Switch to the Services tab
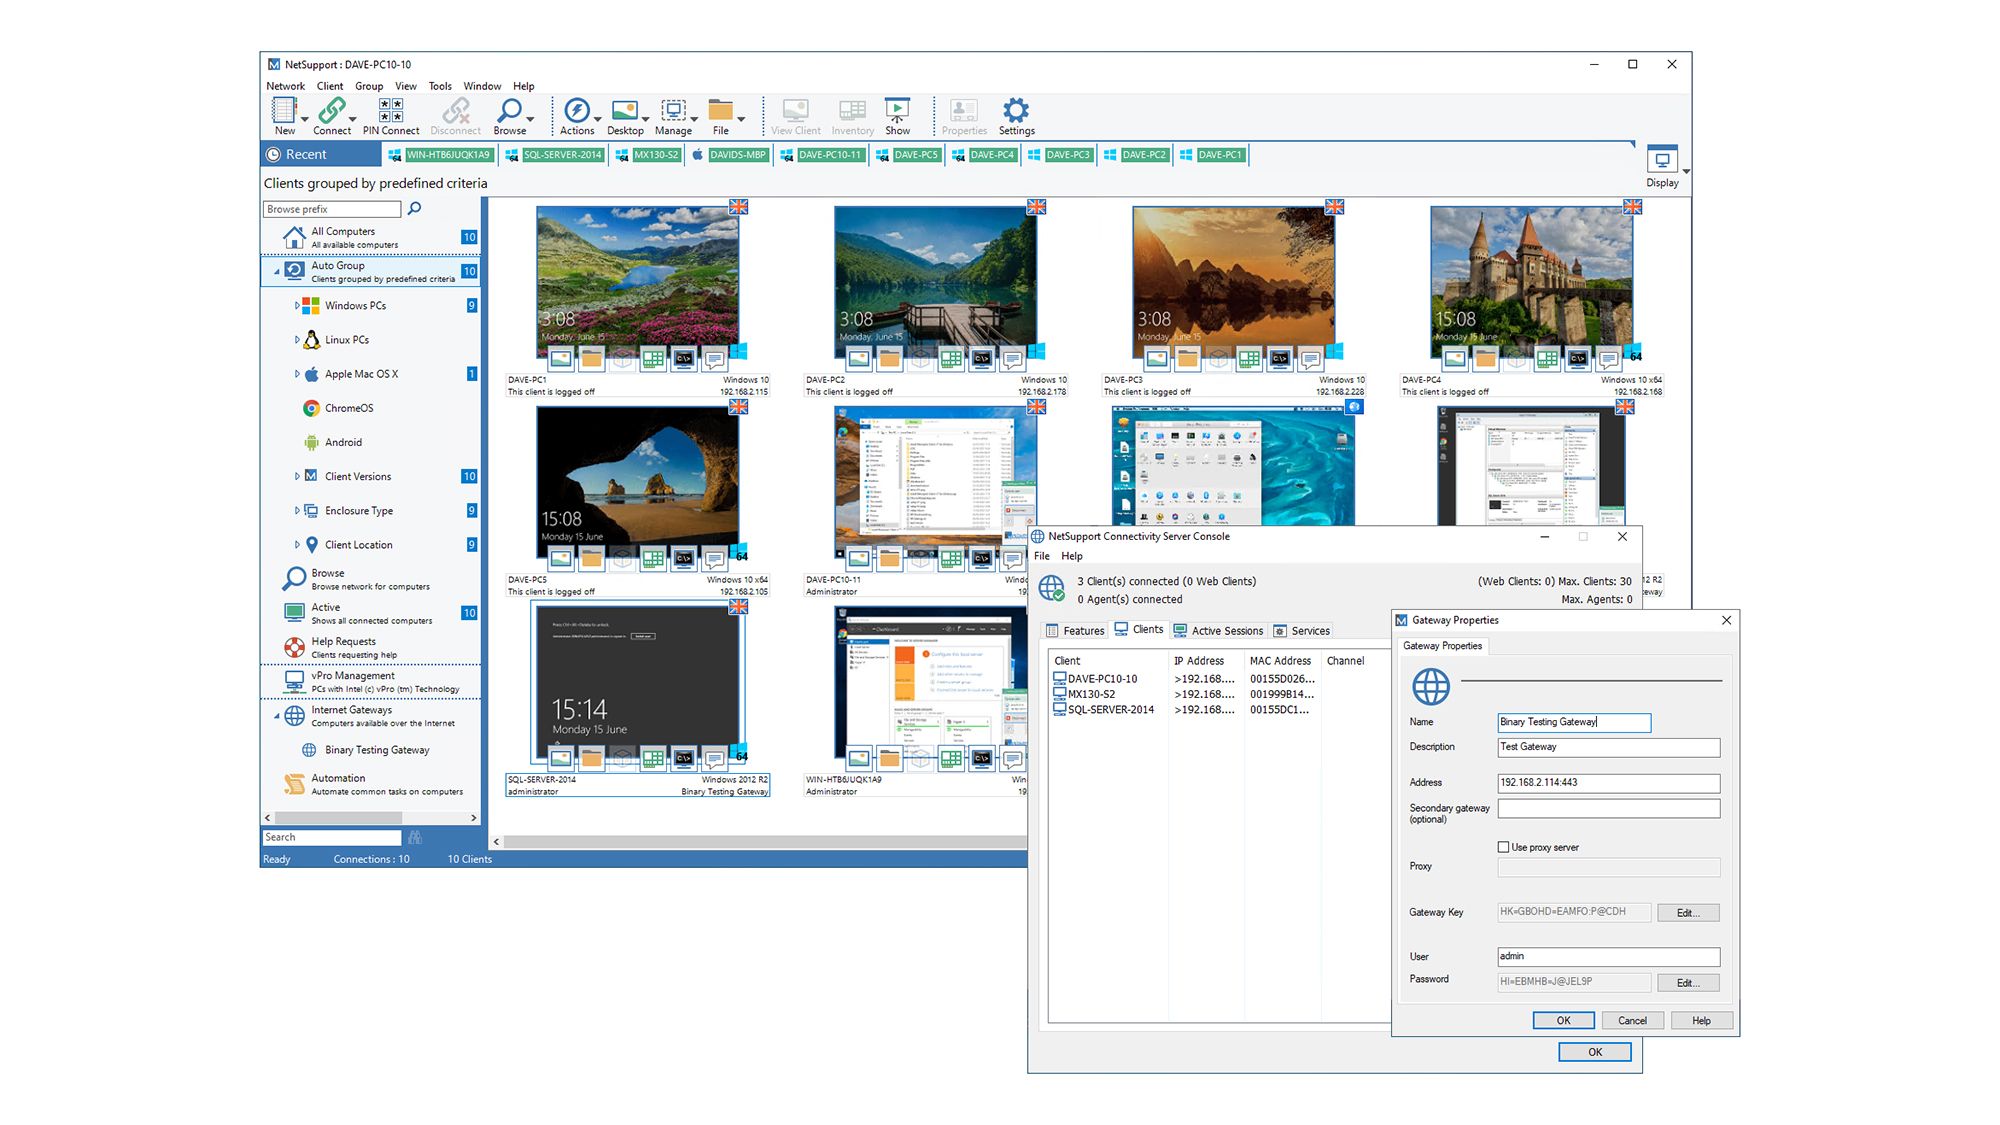The width and height of the screenshot is (2000, 1125). (1301, 631)
